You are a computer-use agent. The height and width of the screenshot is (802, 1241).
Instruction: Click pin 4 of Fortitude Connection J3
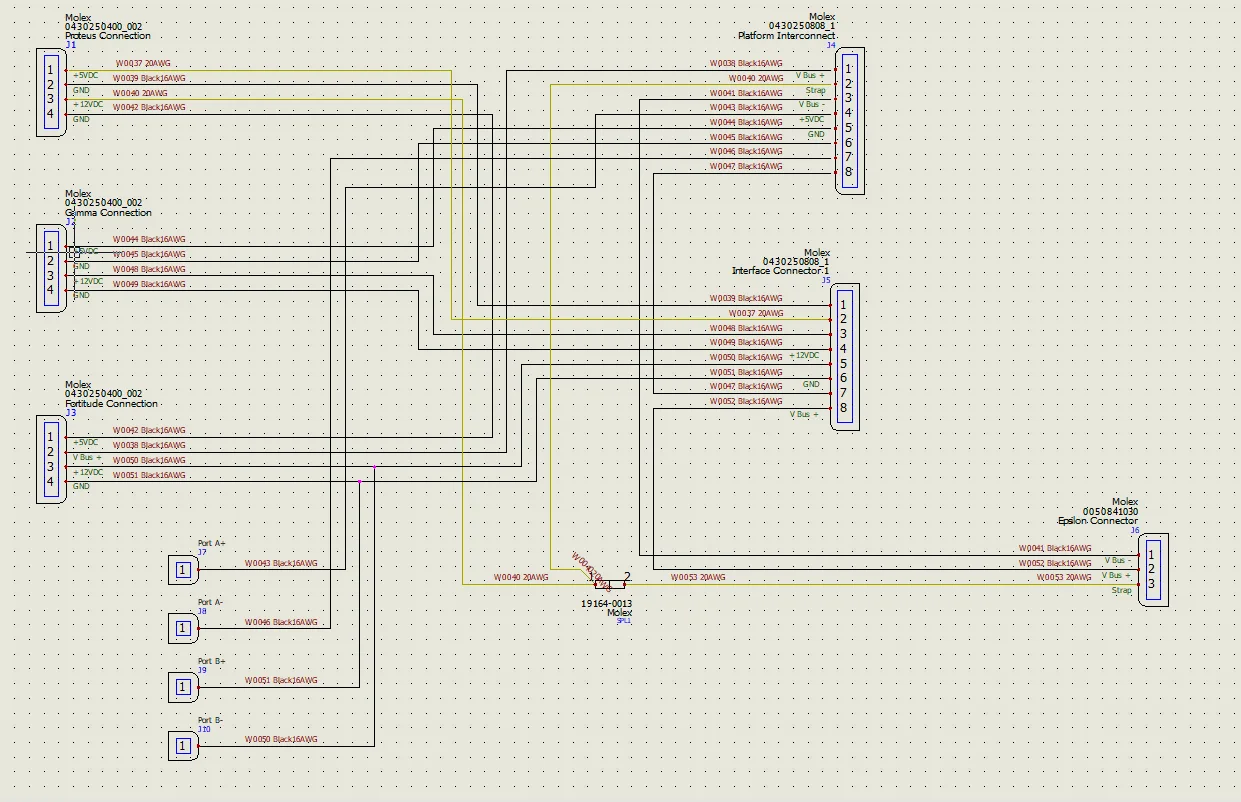coord(50,481)
